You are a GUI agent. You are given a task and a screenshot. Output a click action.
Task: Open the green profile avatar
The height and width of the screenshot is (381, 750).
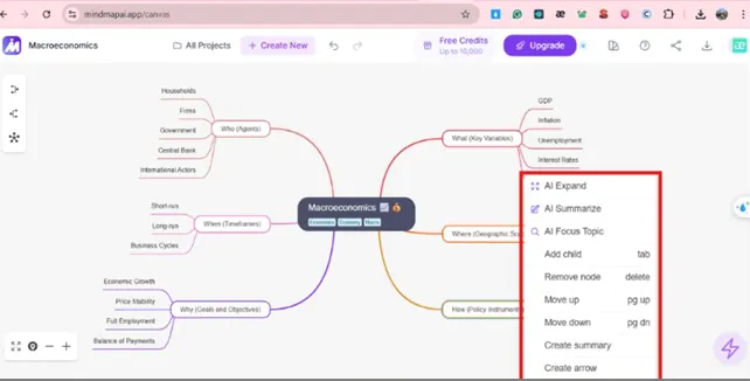coord(739,46)
